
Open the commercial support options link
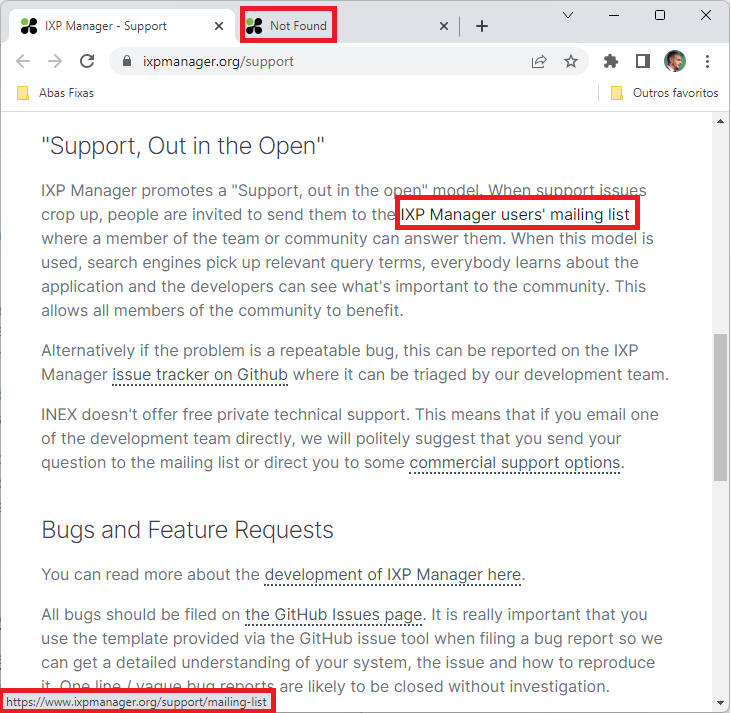pos(515,463)
